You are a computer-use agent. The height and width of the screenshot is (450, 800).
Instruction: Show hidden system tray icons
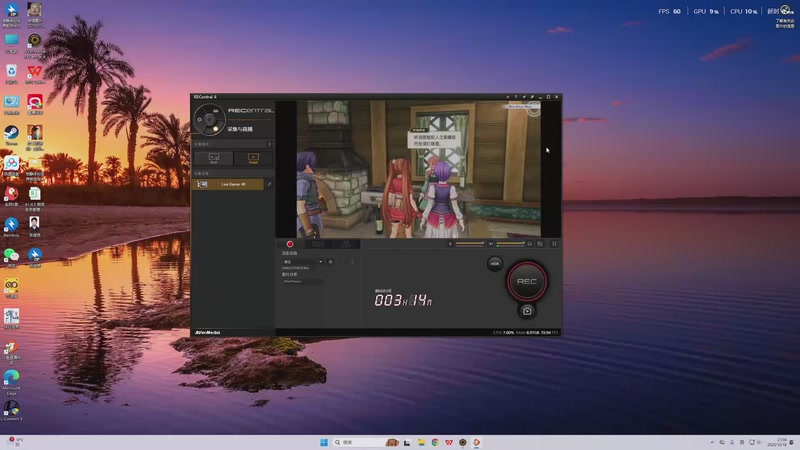(712, 442)
